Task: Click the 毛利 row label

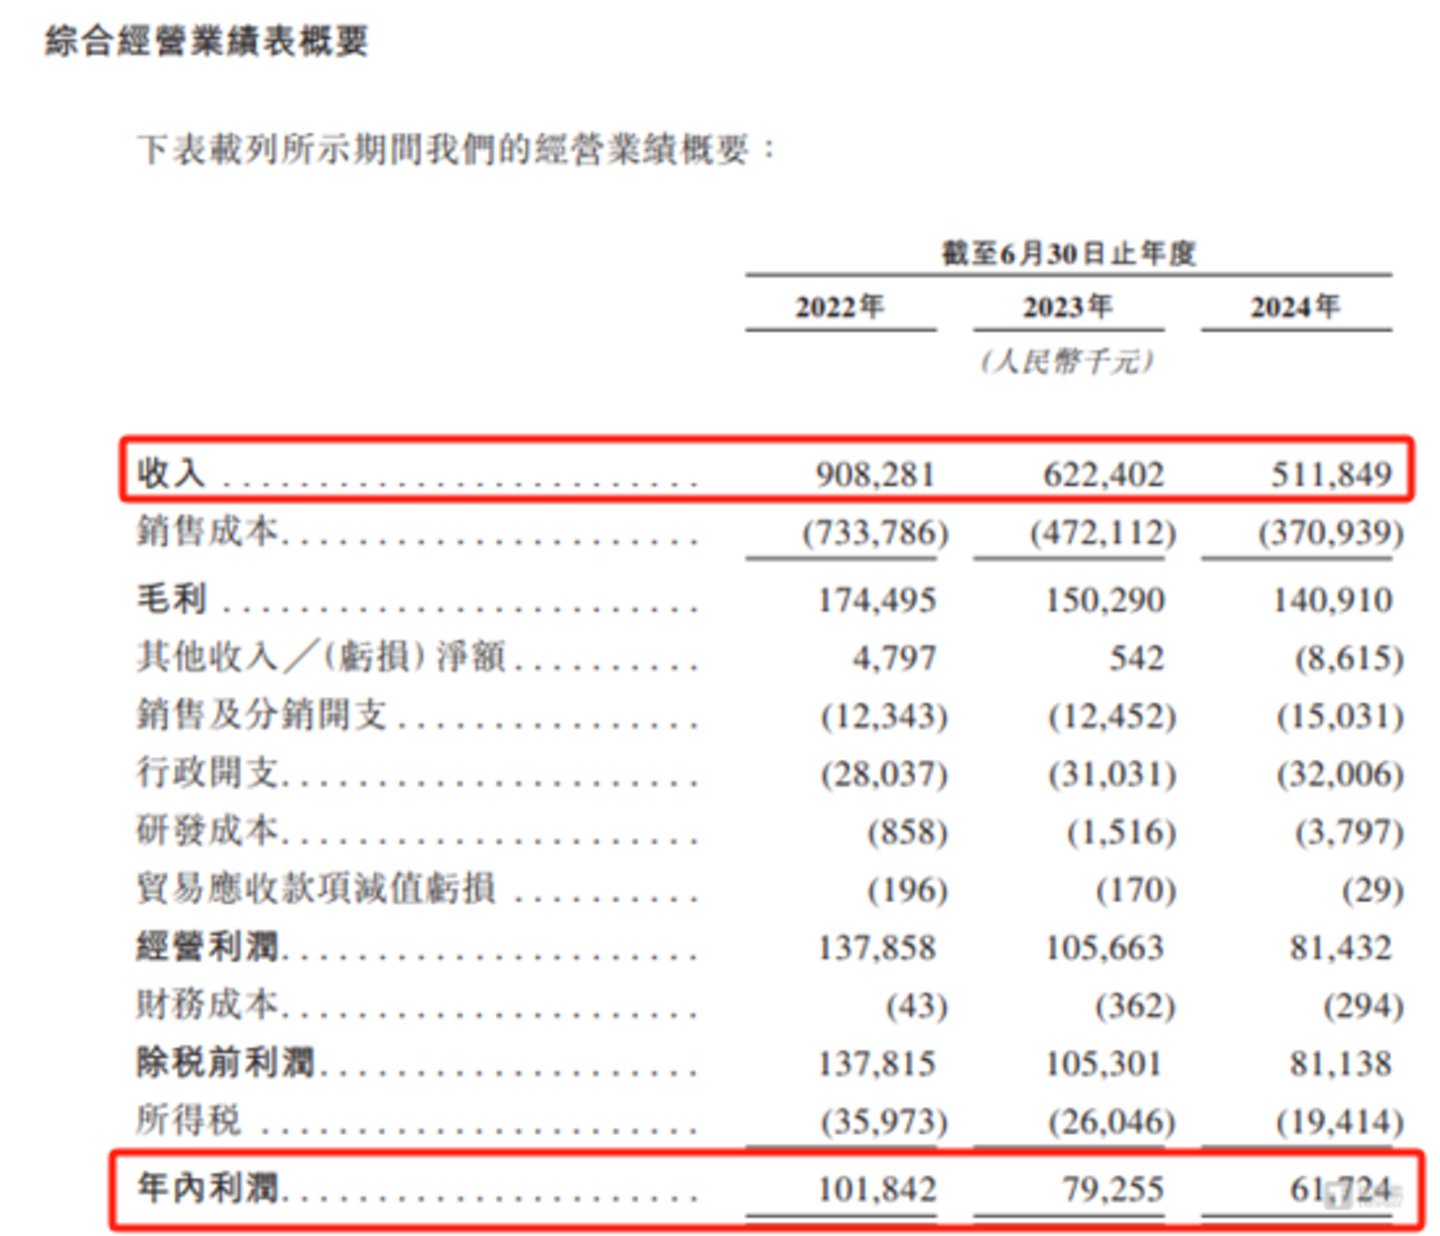Action: (171, 598)
